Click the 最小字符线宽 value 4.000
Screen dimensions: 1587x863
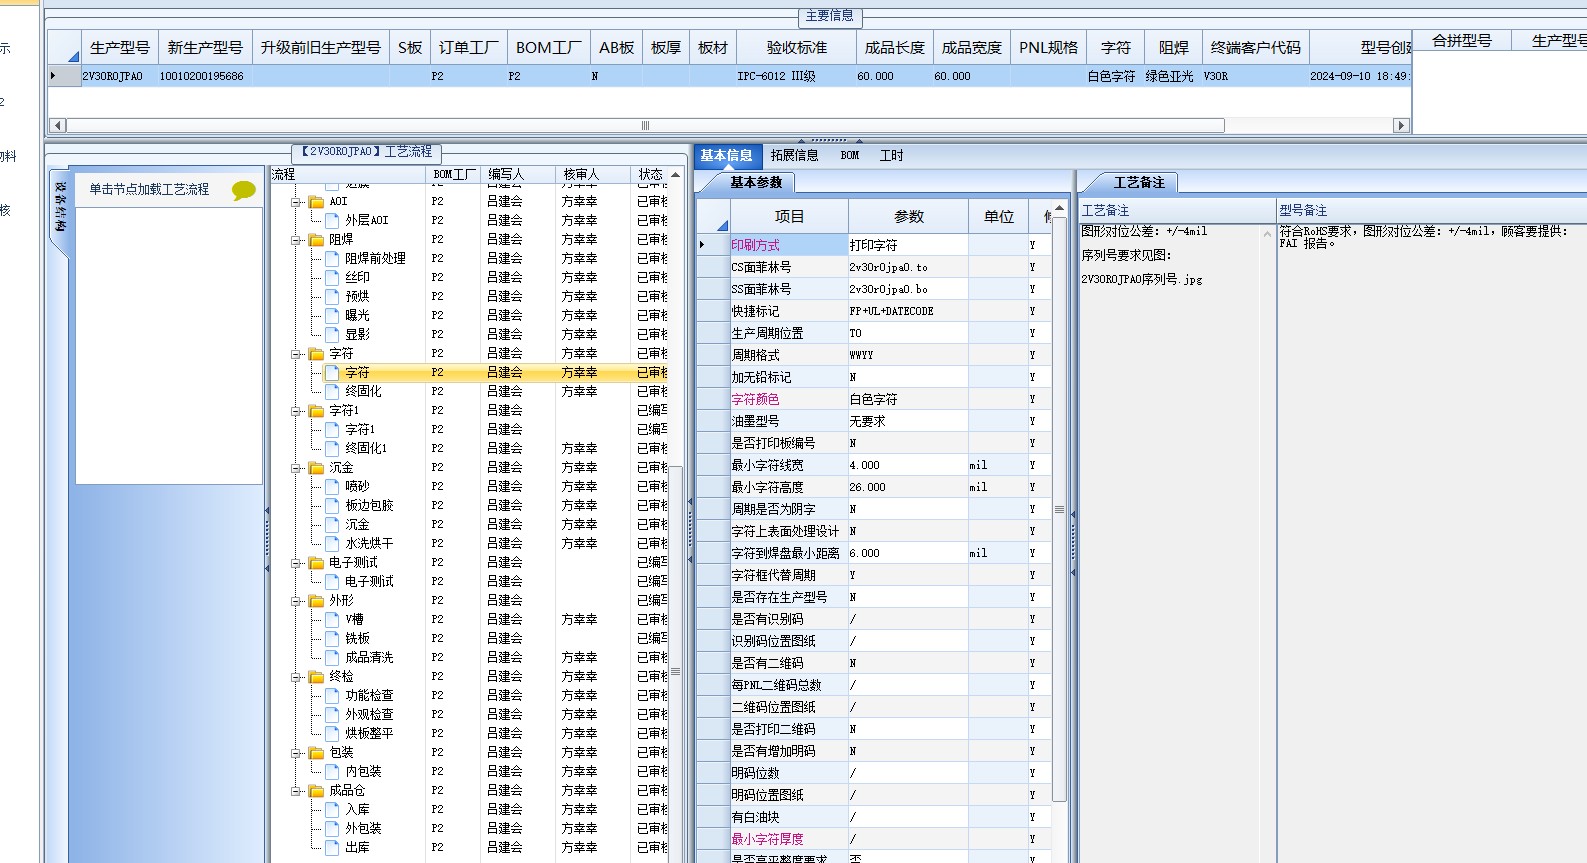[908, 465]
